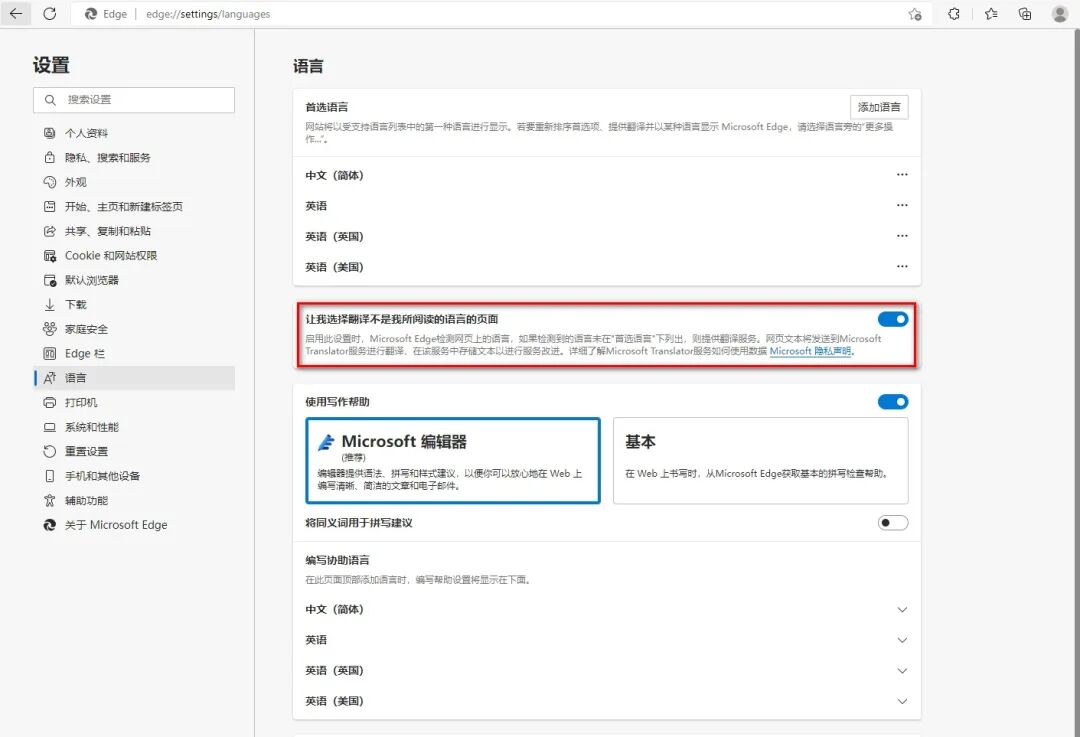Click the Edge icon beside 关于 Microsoft Edge
Screen dimensions: 1080x737
coord(50,525)
